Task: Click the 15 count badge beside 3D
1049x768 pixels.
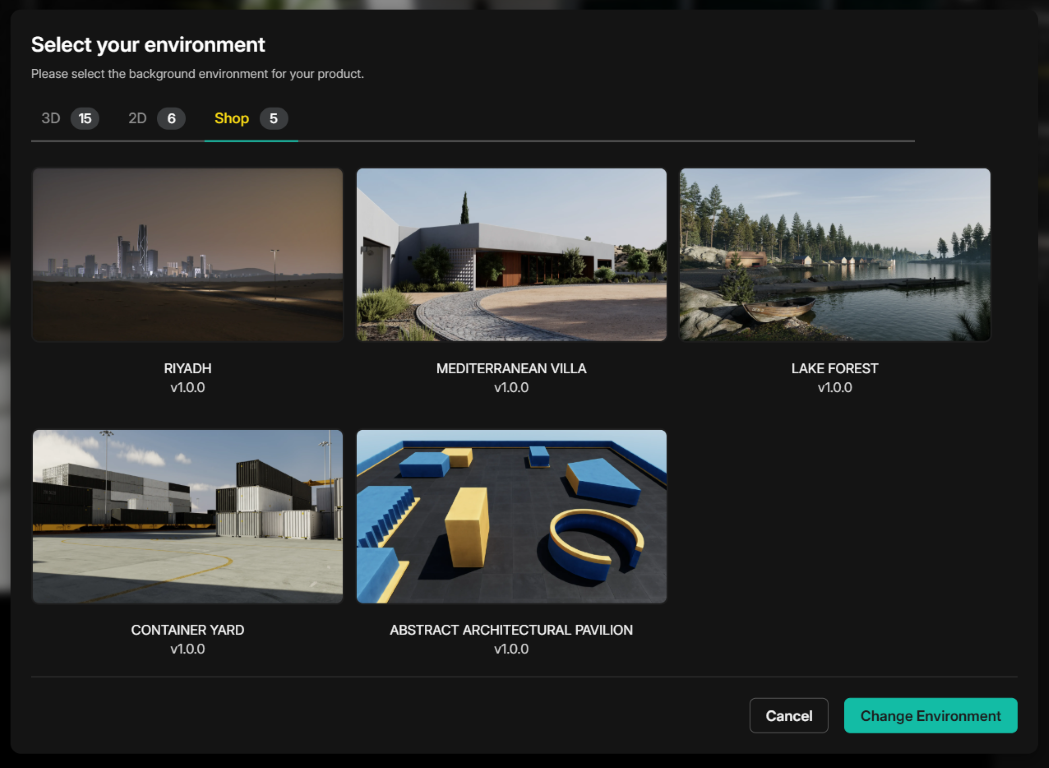Action: tap(85, 119)
